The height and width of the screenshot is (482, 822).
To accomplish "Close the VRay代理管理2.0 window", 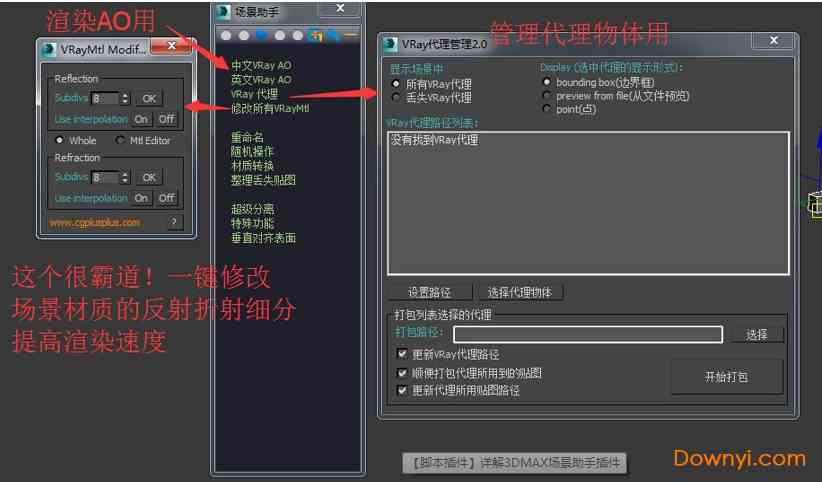I will coord(773,40).
